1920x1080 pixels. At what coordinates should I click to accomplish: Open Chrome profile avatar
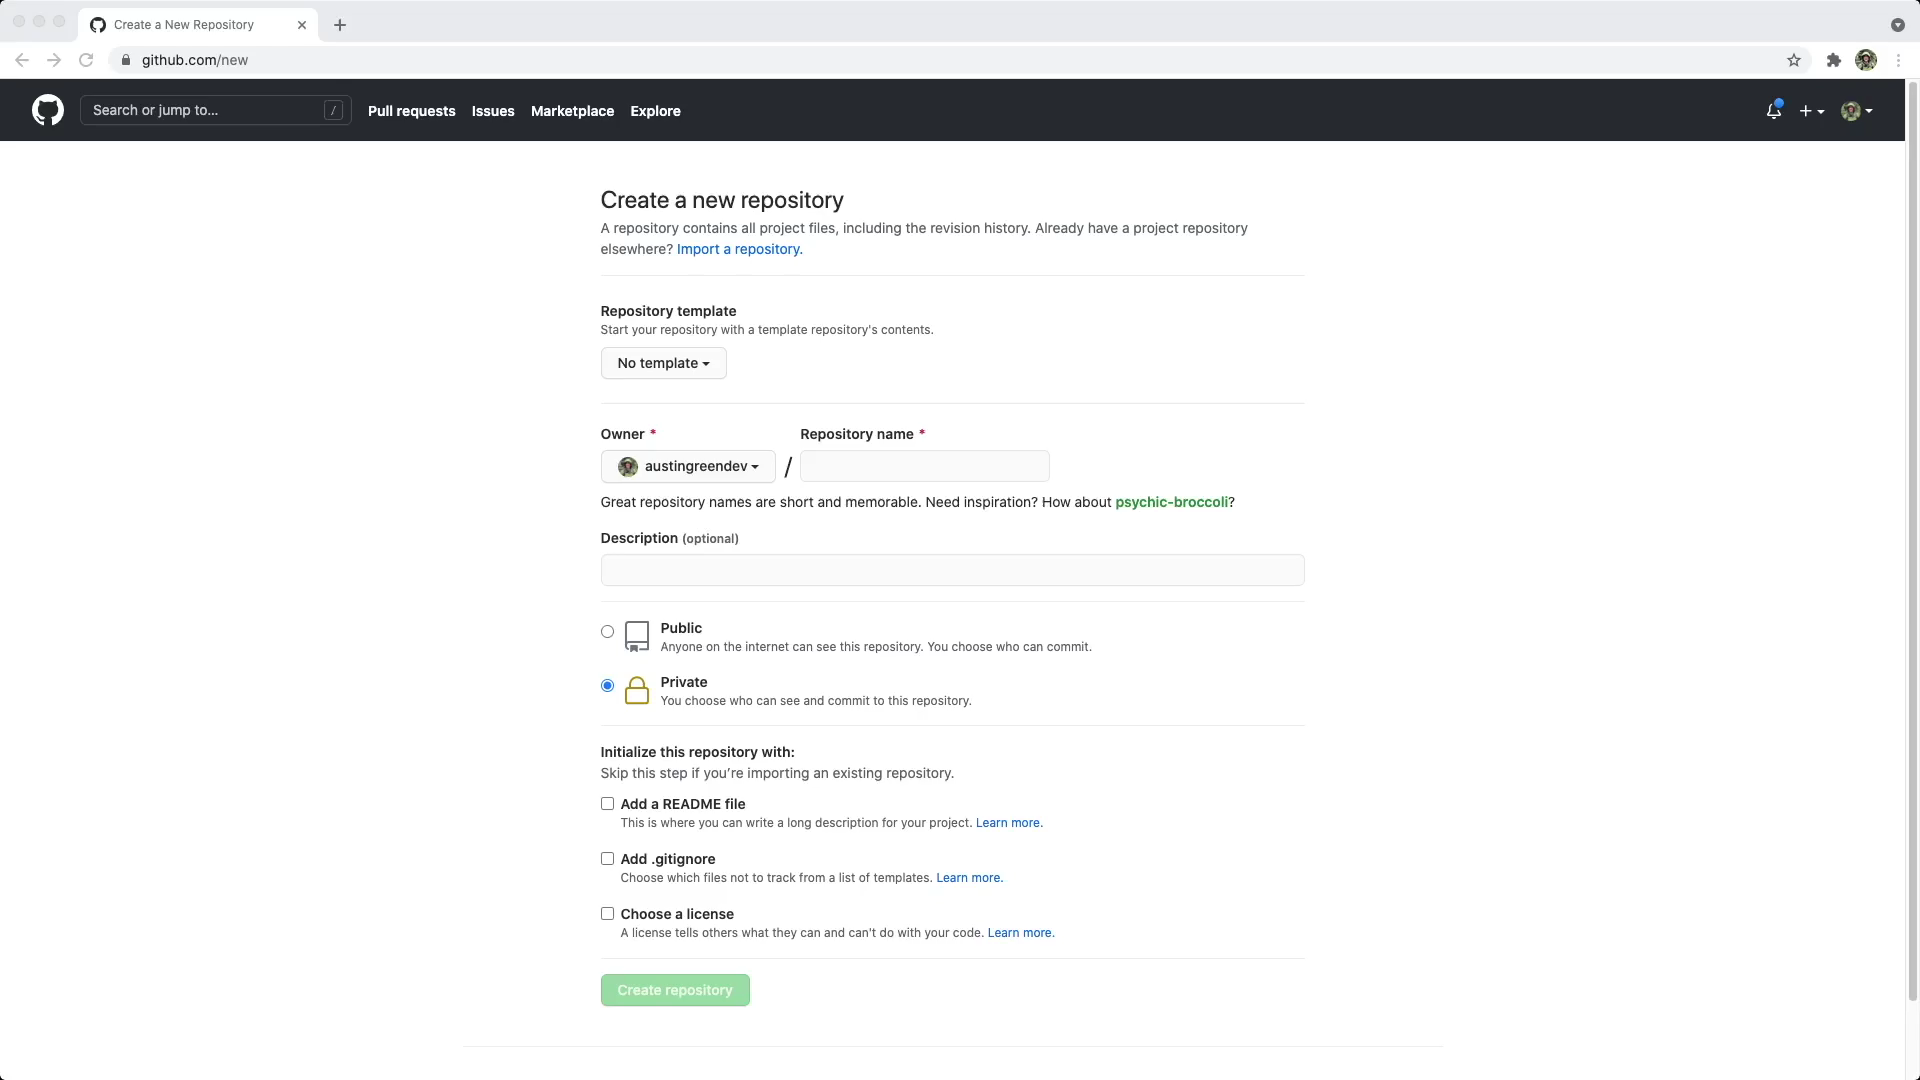pos(1866,60)
